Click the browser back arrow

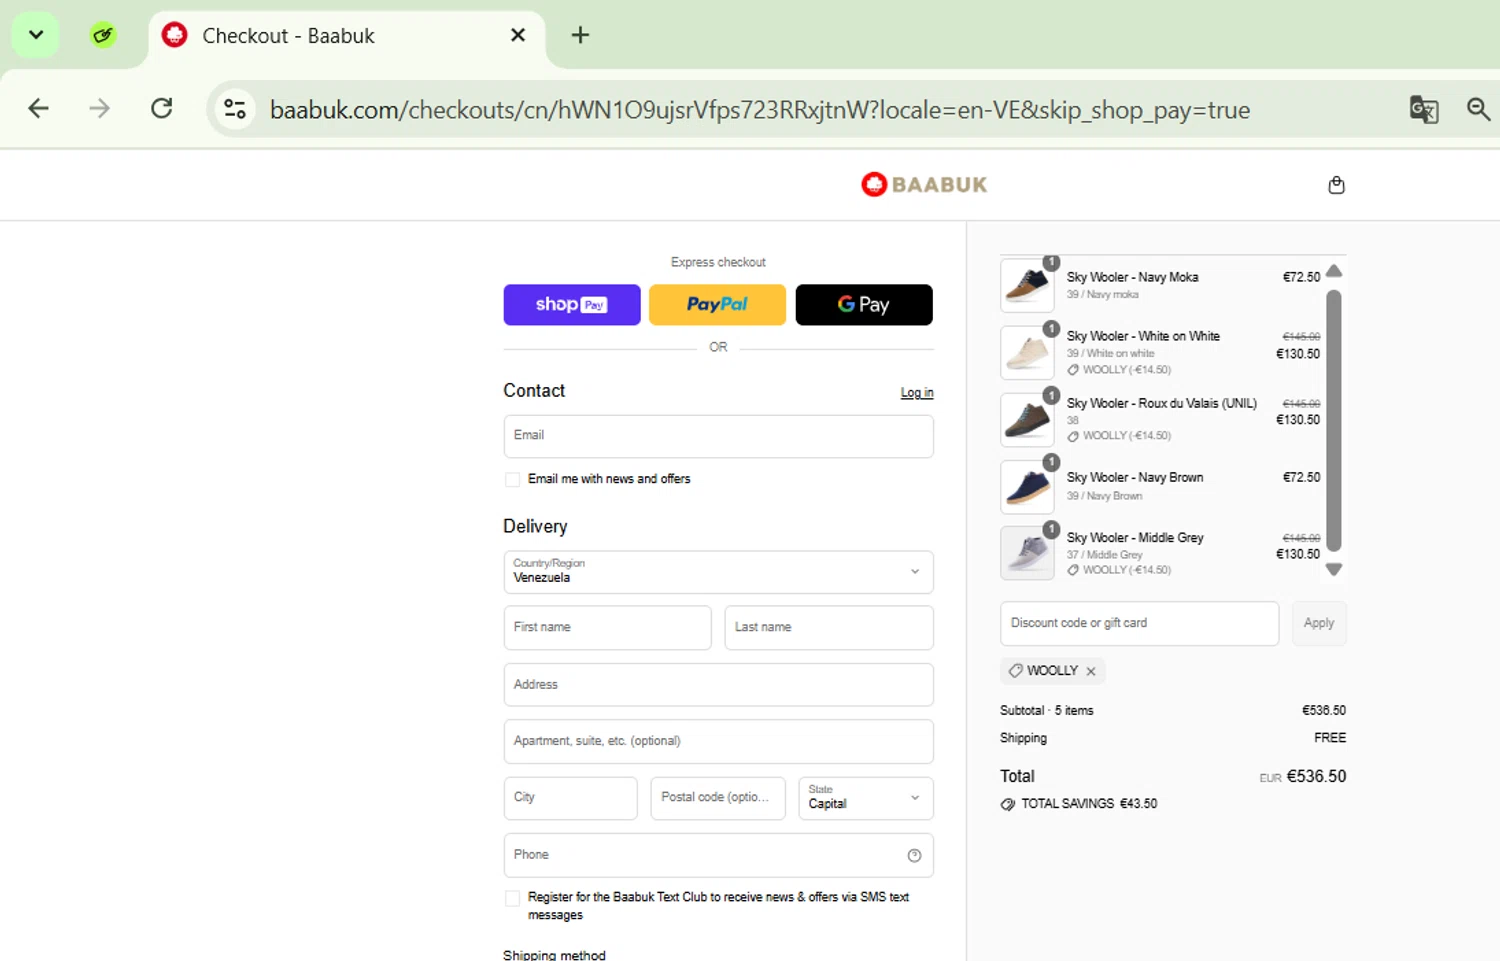tap(38, 108)
